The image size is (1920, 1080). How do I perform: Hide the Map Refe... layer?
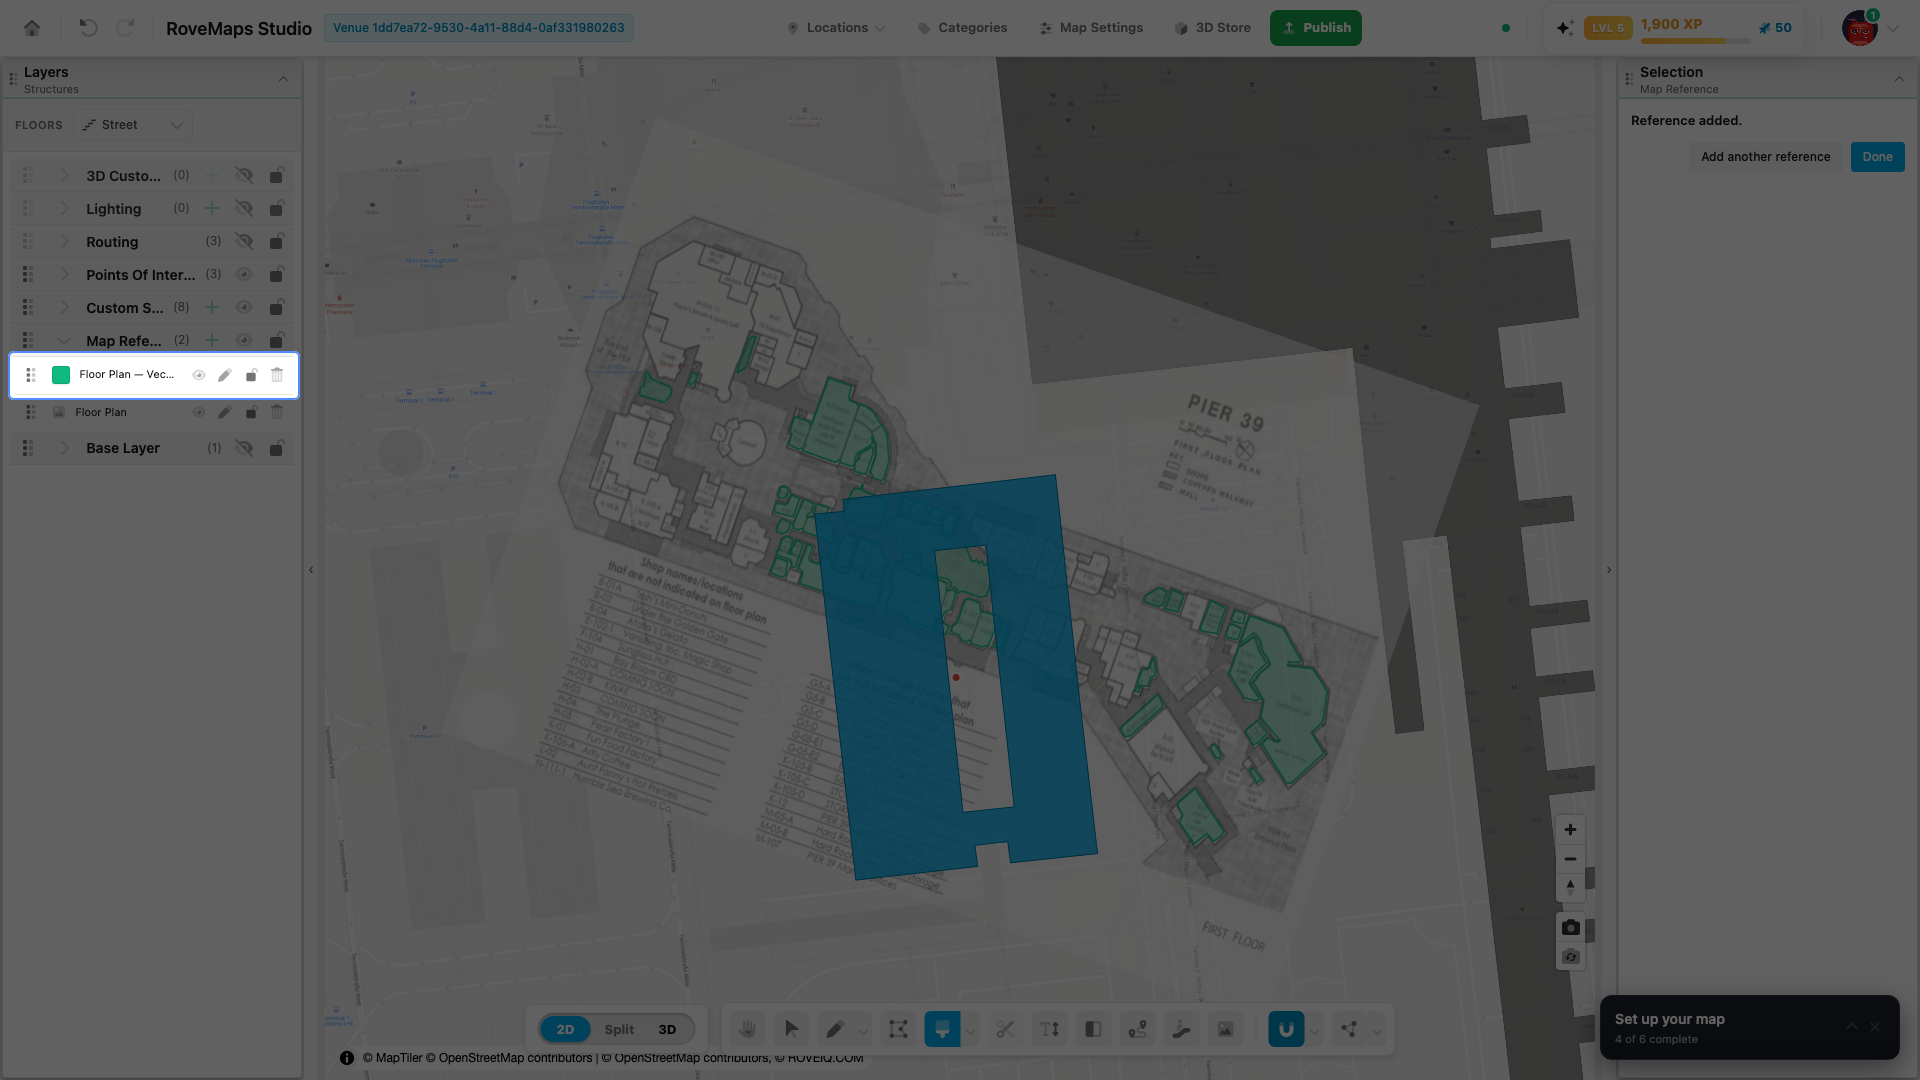coord(244,340)
